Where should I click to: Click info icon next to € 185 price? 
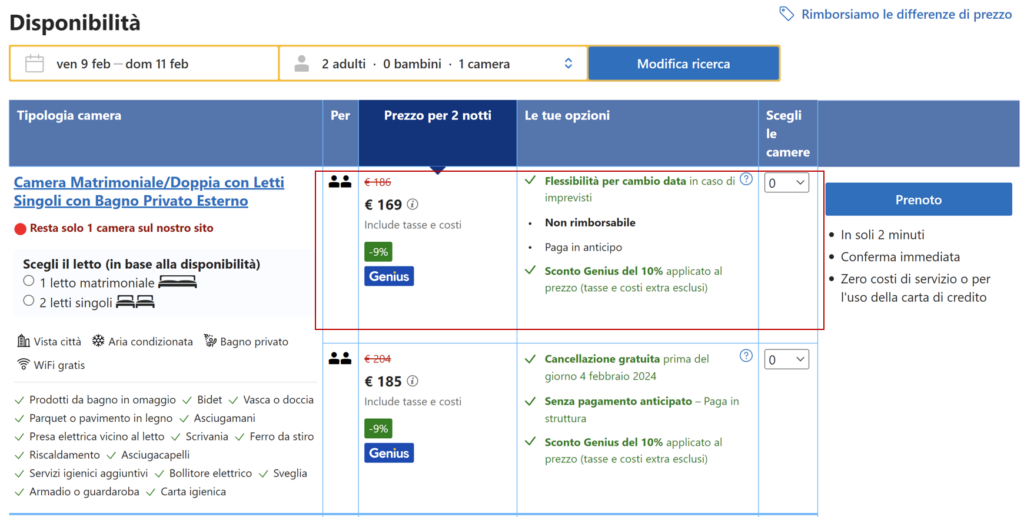click(413, 382)
